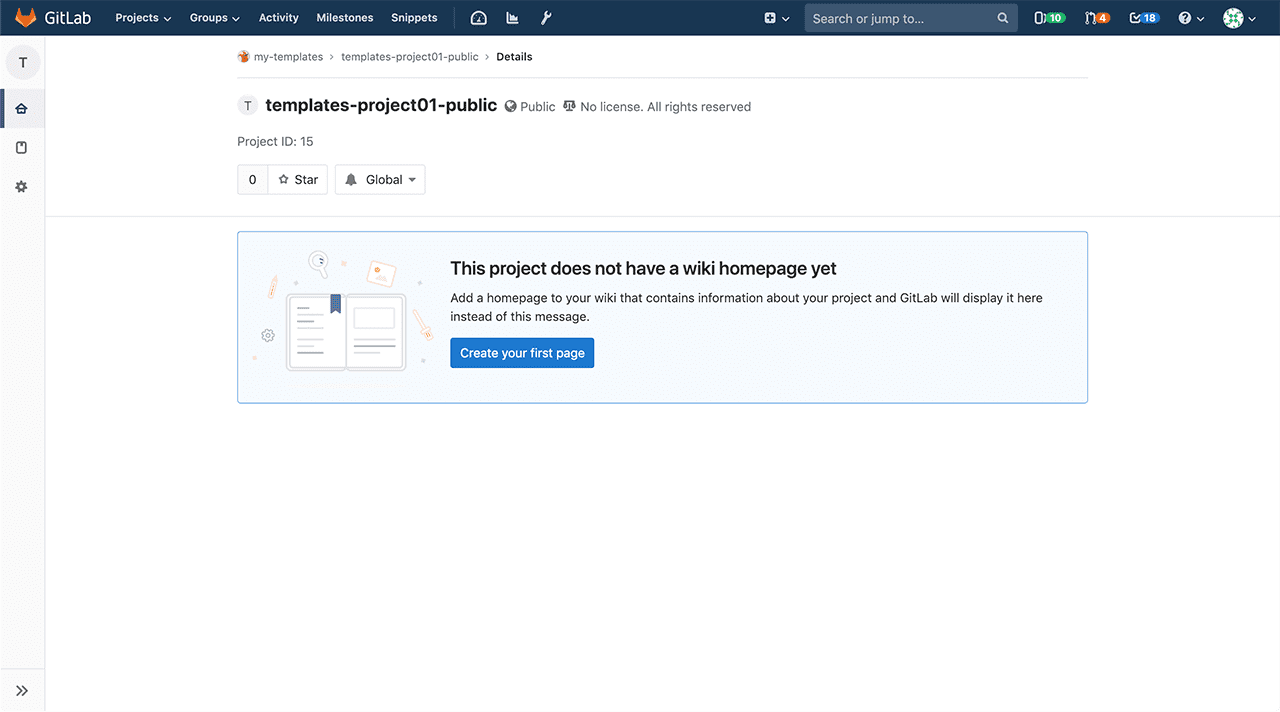Open project Settings via the gear icon
The width and height of the screenshot is (1280, 712).
[22, 186]
